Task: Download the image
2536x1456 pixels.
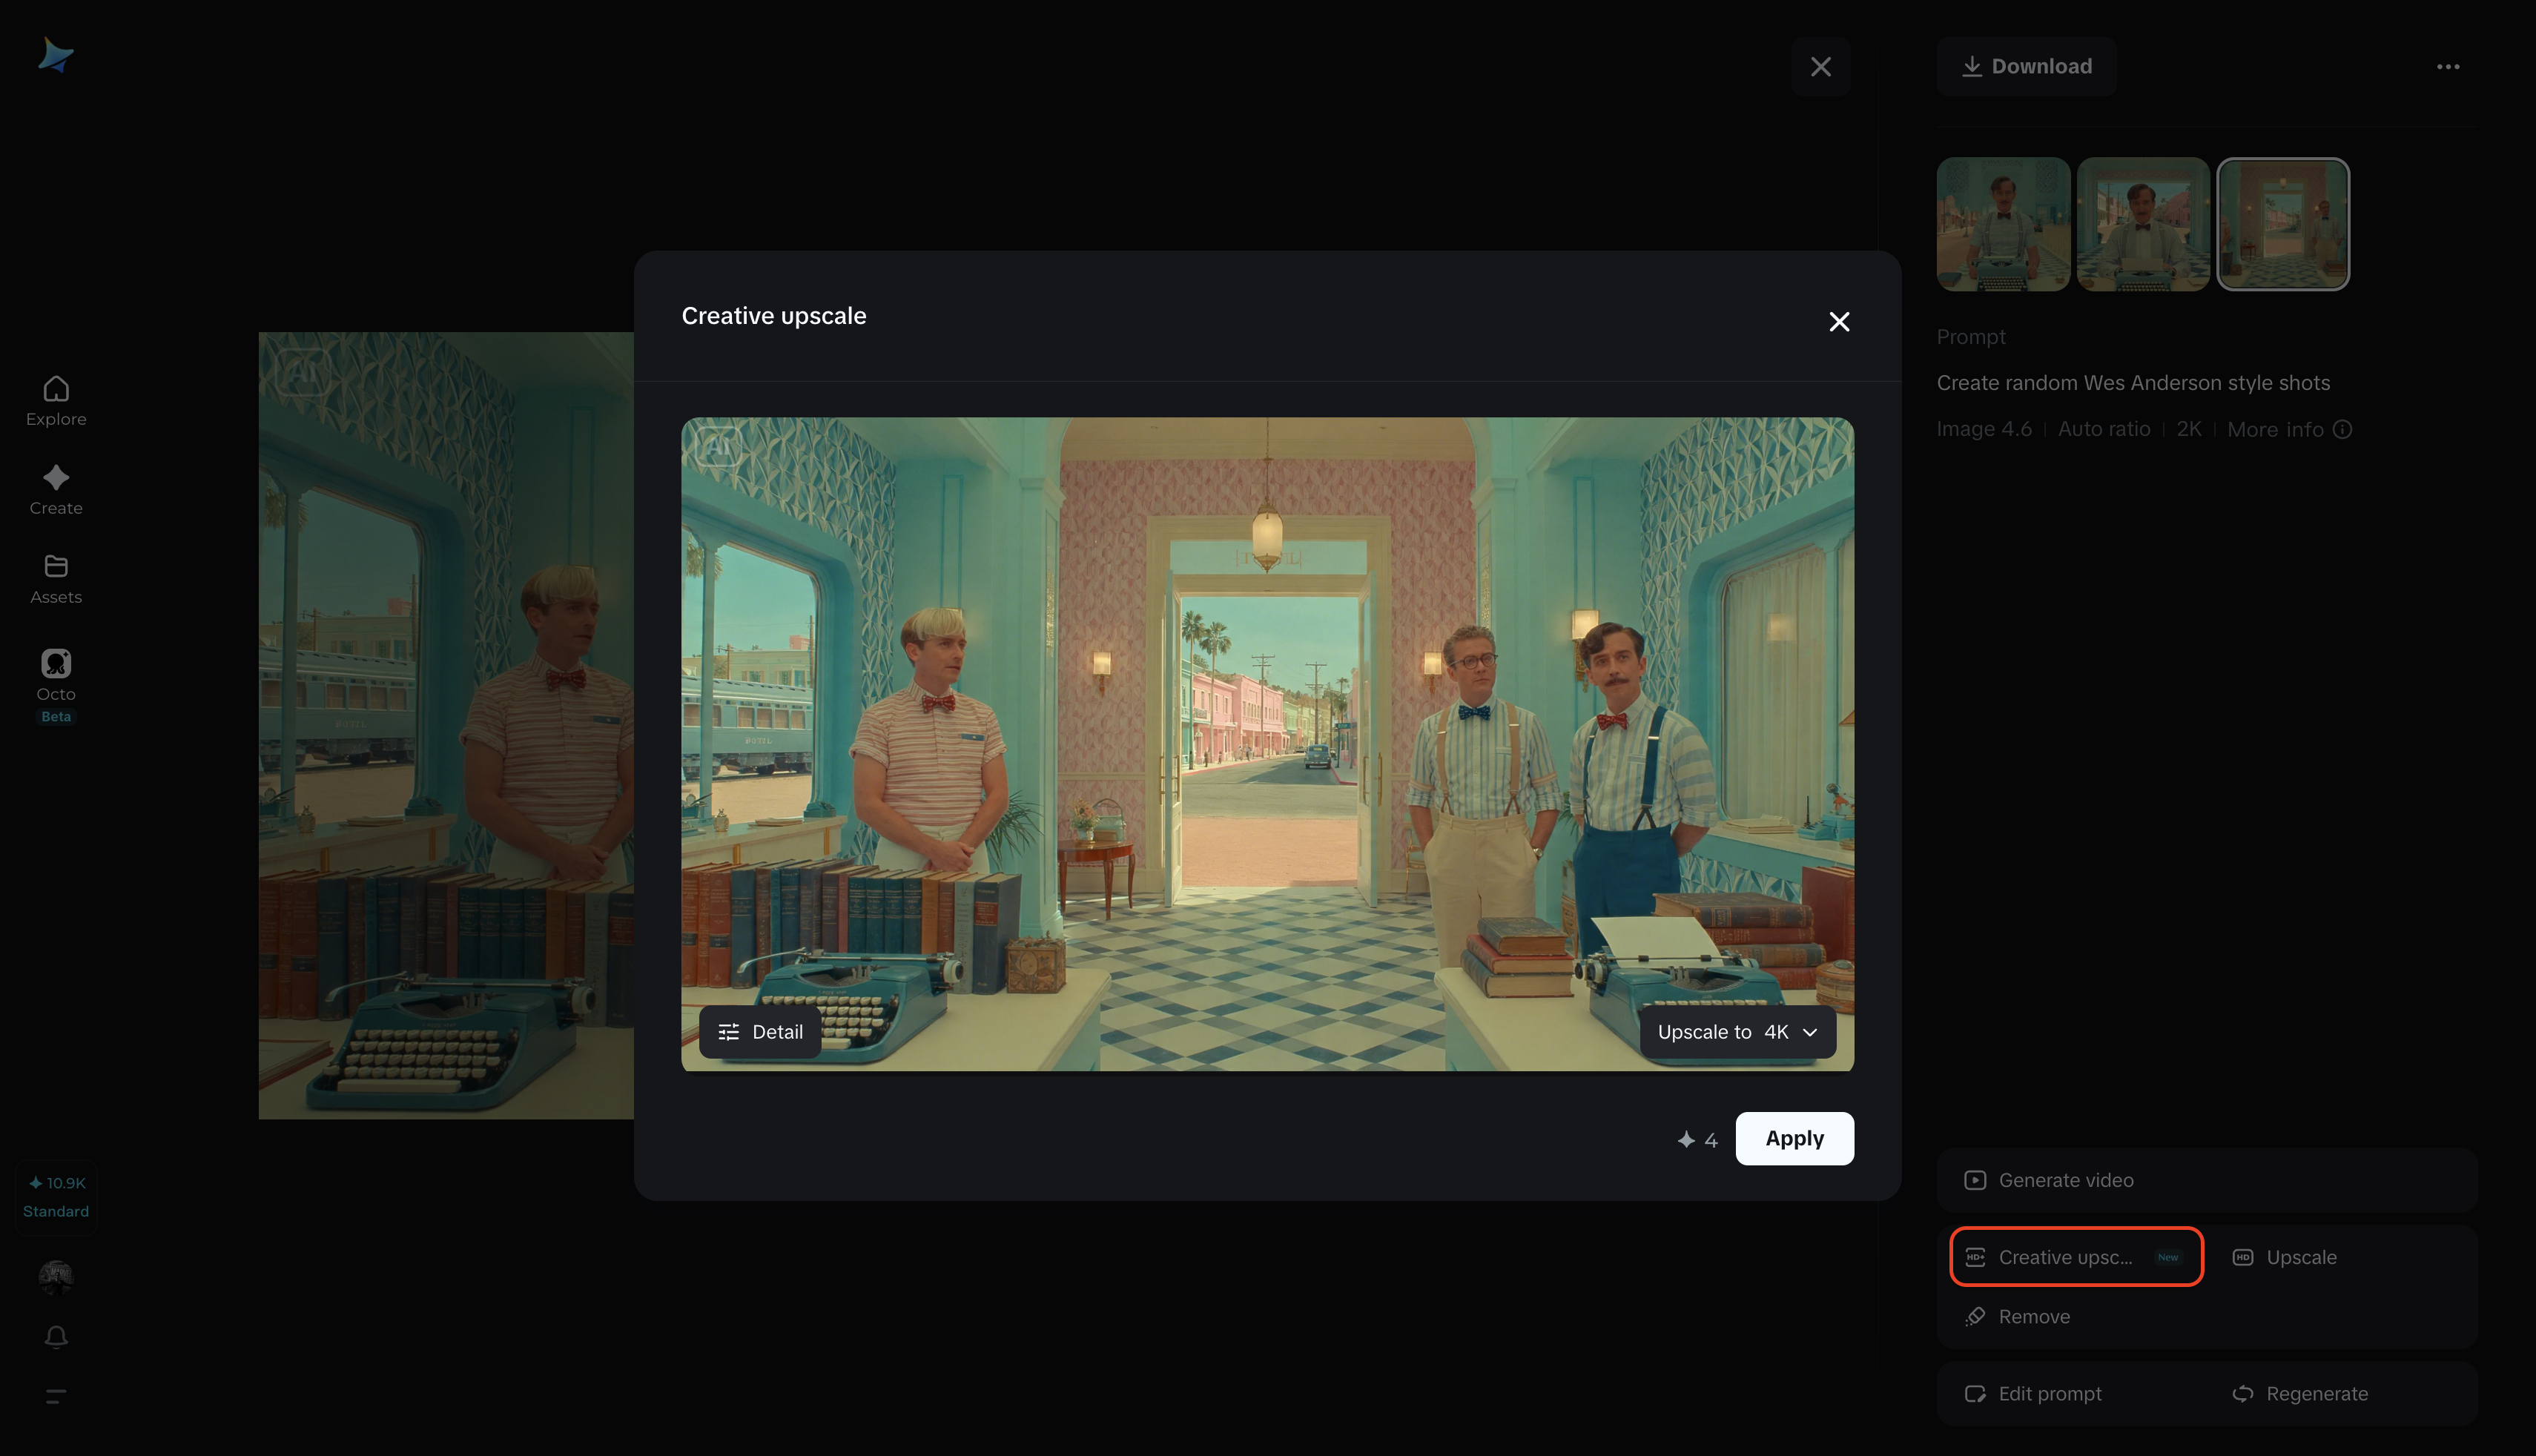Action: 2026,67
